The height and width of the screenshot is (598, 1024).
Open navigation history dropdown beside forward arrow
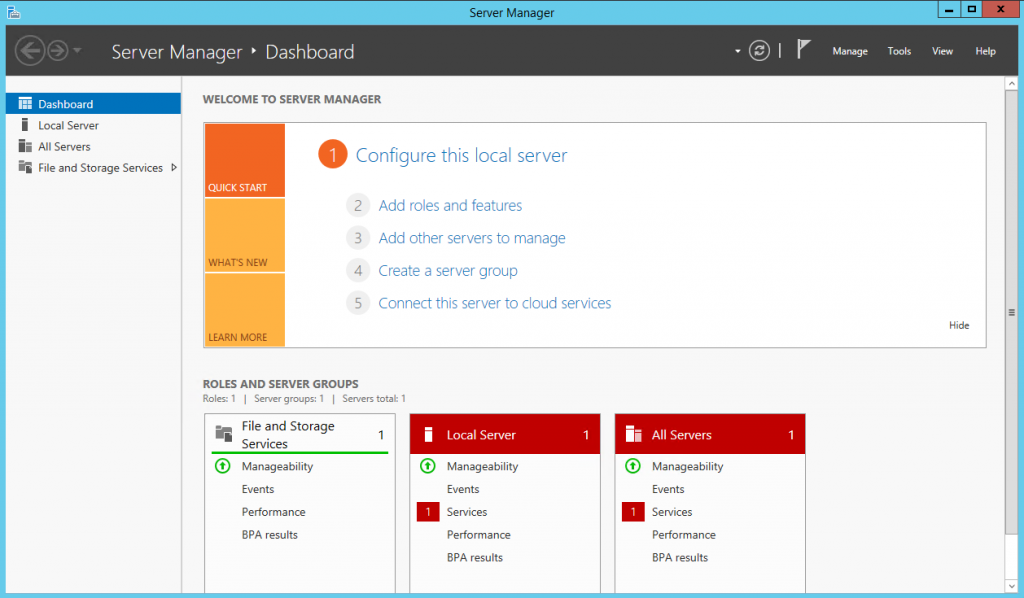point(77,50)
